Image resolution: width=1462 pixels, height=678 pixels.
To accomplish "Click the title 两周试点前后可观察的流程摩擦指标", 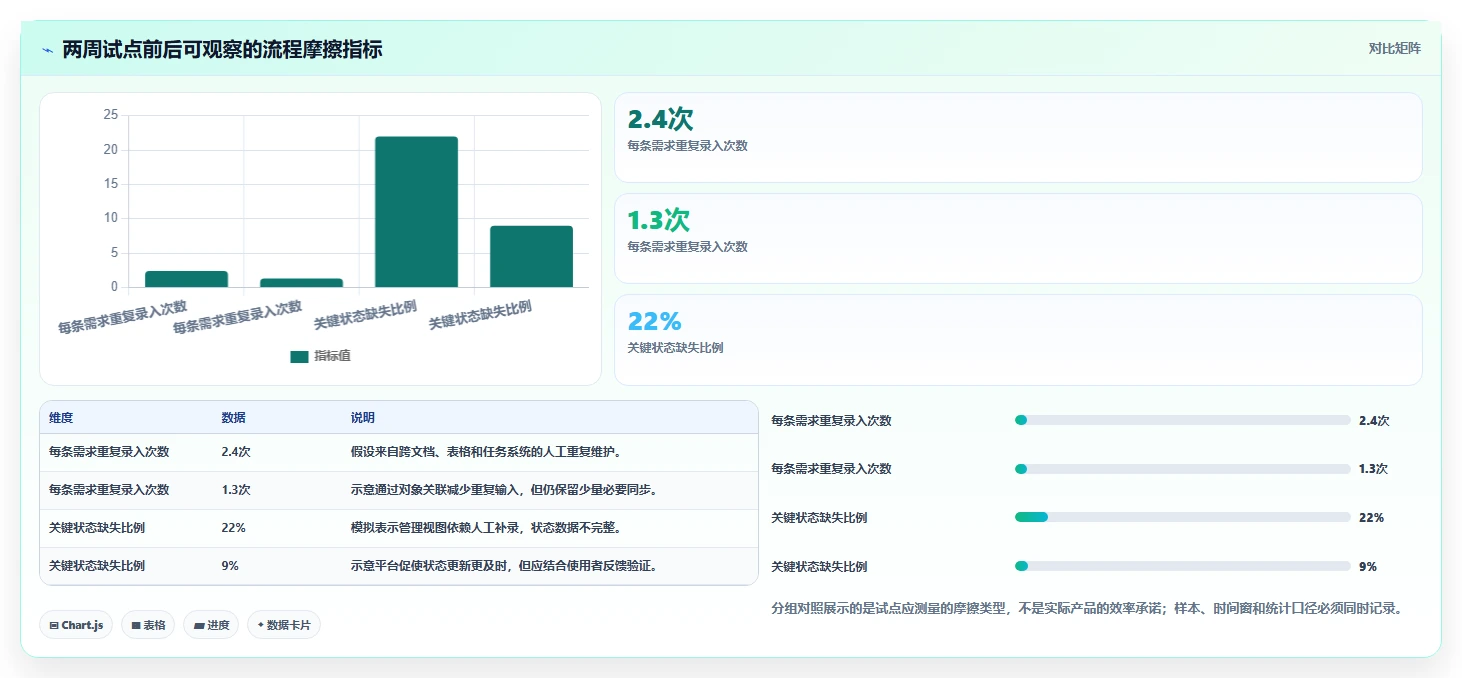I will click(222, 50).
